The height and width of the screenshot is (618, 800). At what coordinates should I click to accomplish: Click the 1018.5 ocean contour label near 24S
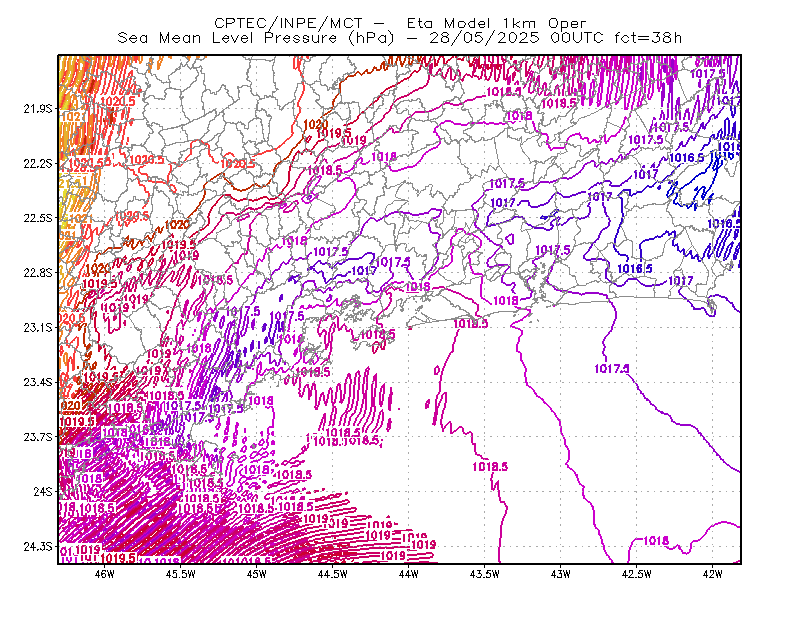[x=490, y=466]
